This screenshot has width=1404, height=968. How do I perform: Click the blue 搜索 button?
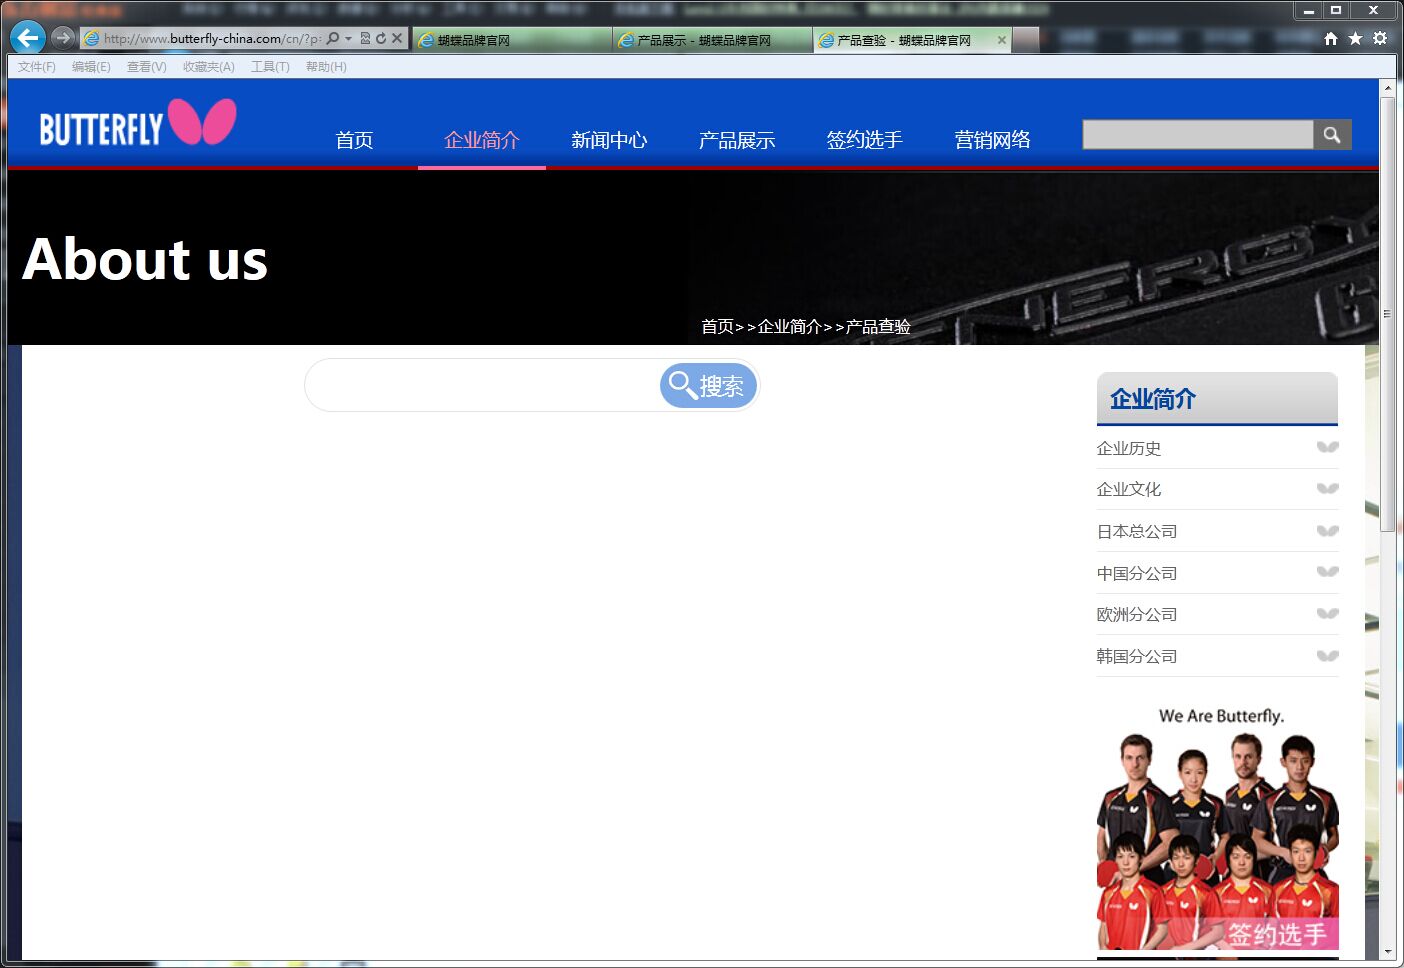point(708,385)
